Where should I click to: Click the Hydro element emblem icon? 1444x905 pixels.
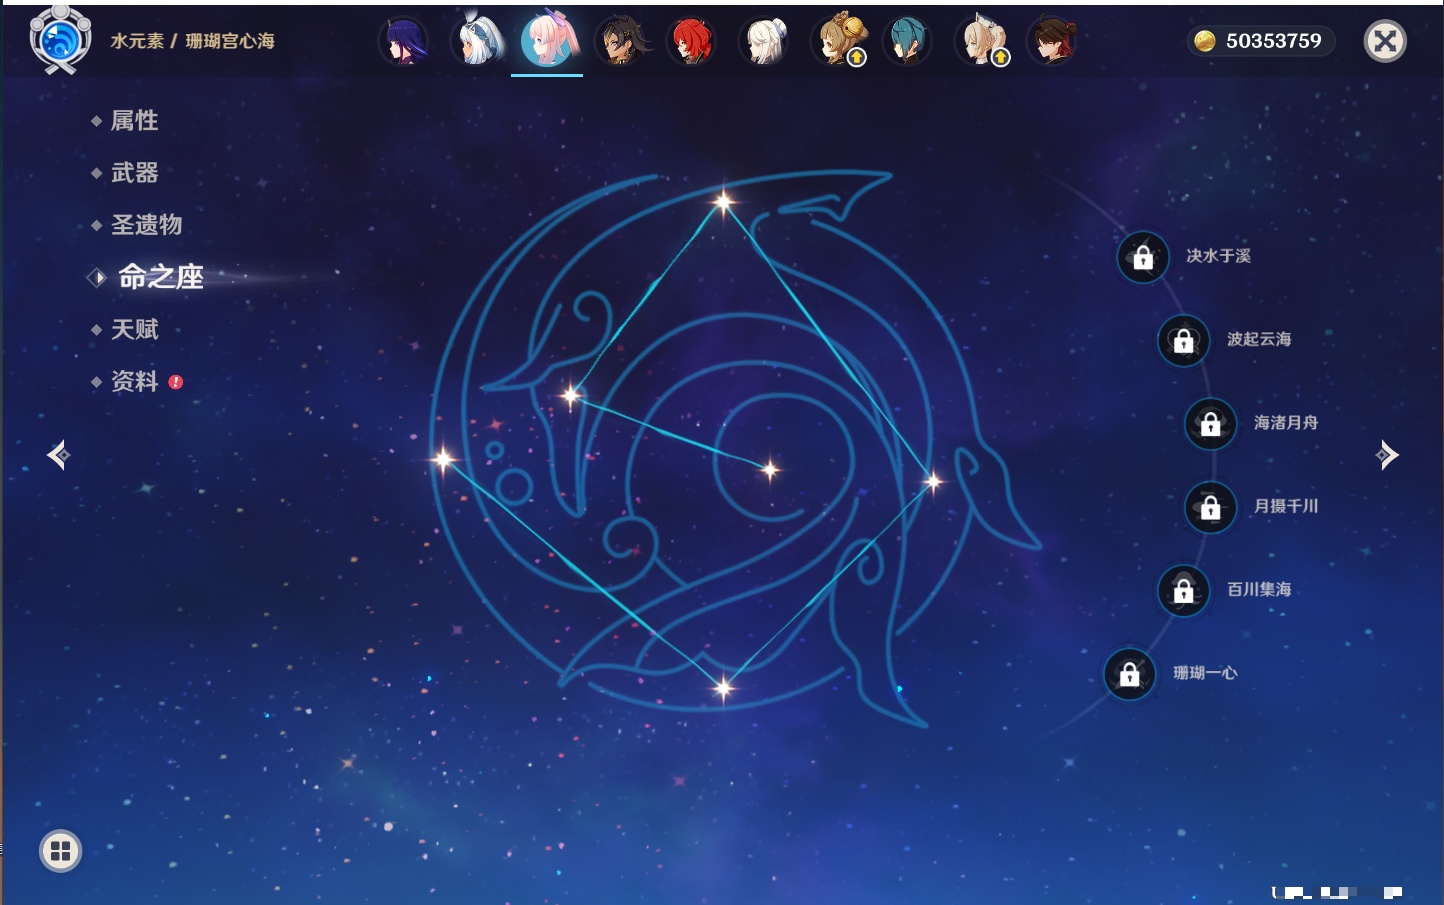60,41
